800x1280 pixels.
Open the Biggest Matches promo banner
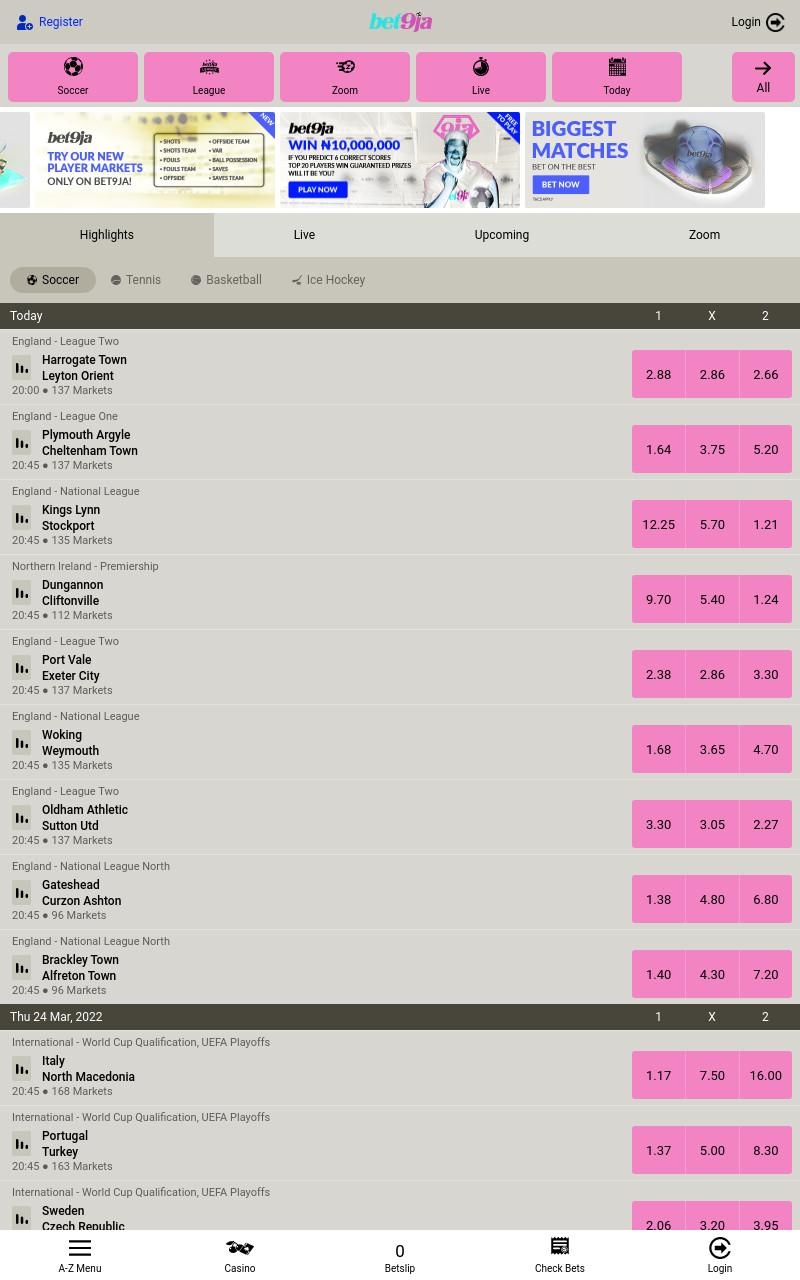(x=645, y=160)
